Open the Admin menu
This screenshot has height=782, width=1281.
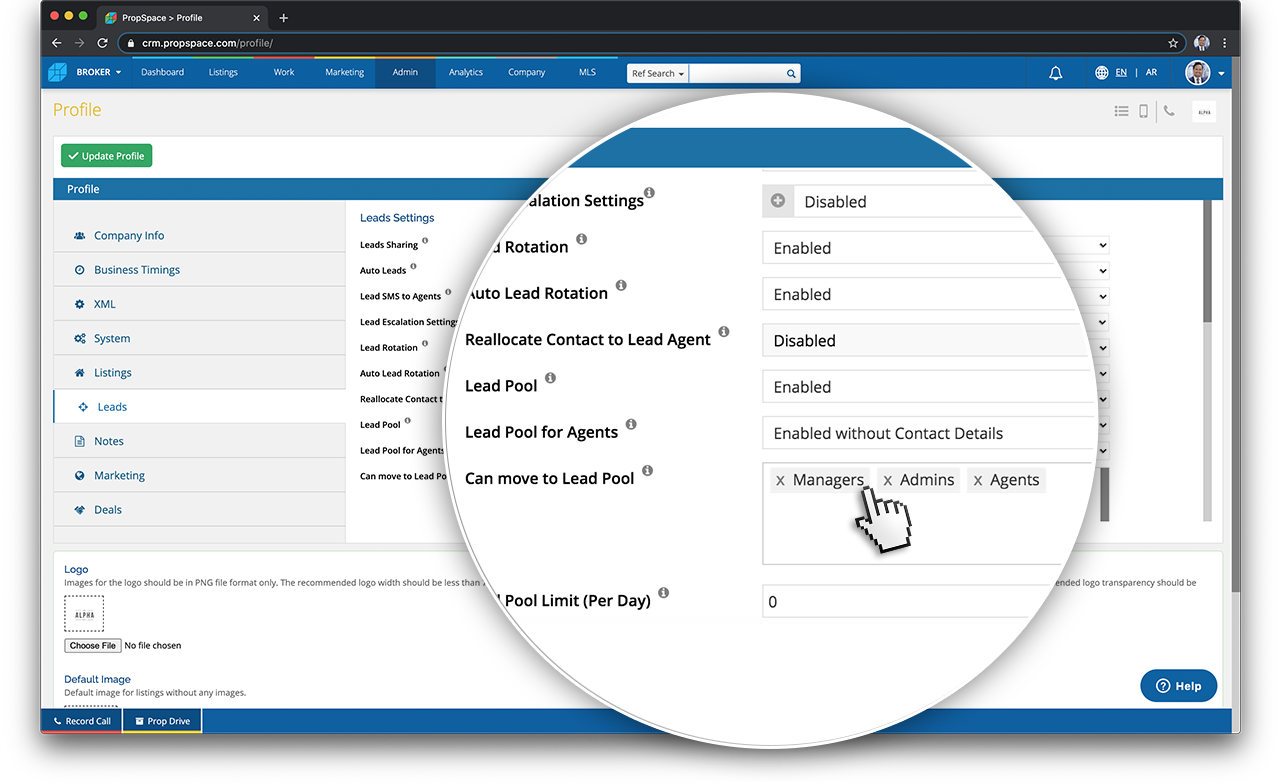click(x=405, y=72)
